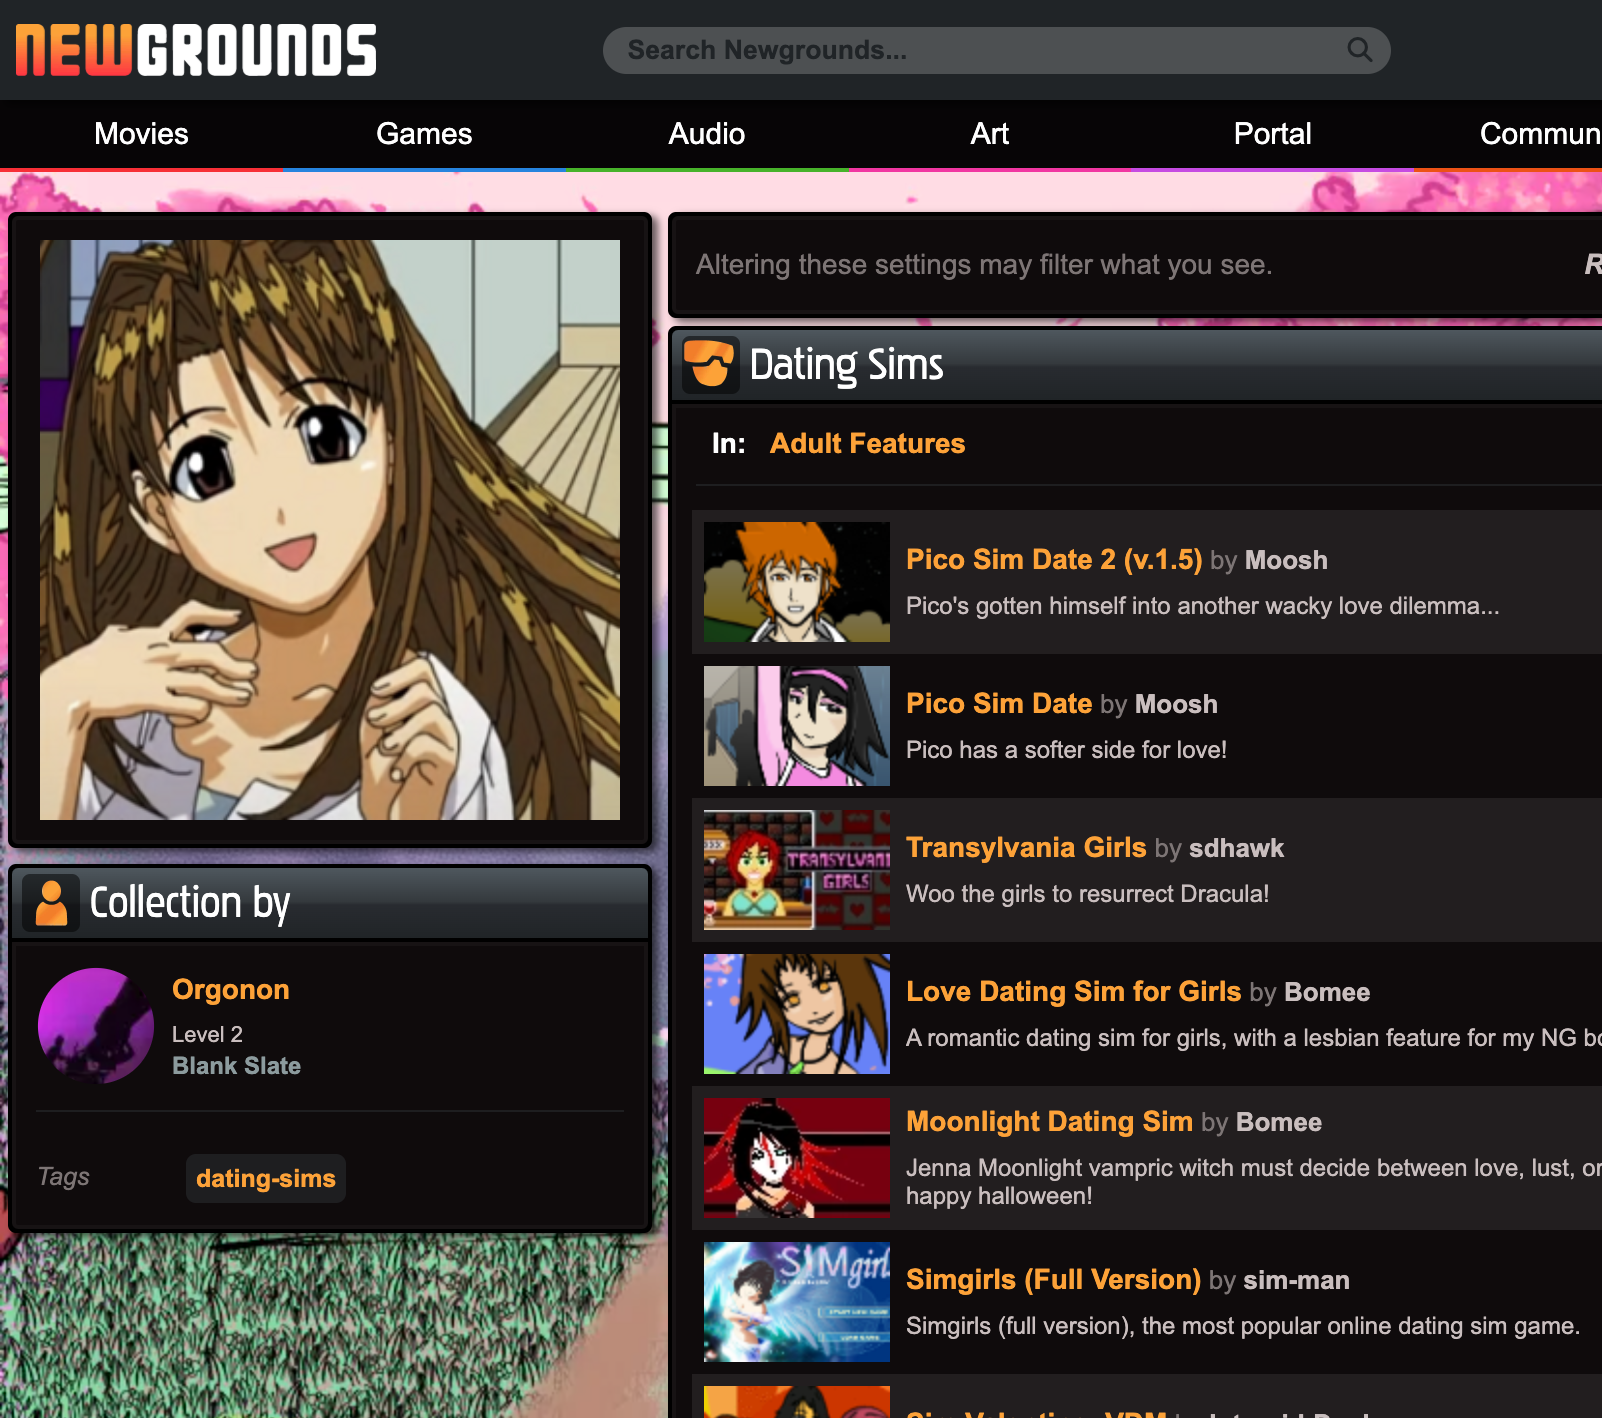Click the large anime girl collection image
This screenshot has height=1418, width=1602.
pos(330,530)
